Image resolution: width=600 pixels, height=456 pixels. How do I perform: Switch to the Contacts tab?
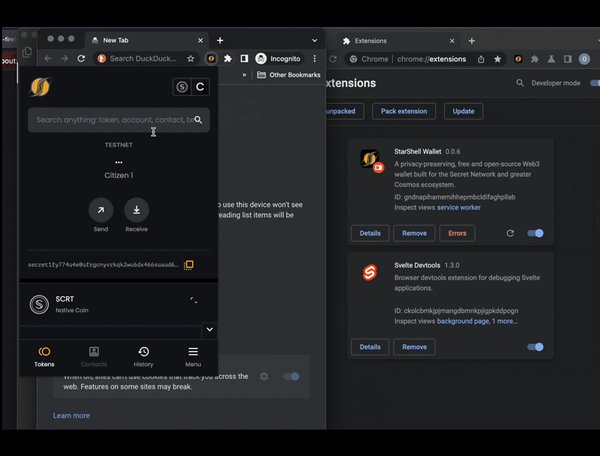click(94, 357)
